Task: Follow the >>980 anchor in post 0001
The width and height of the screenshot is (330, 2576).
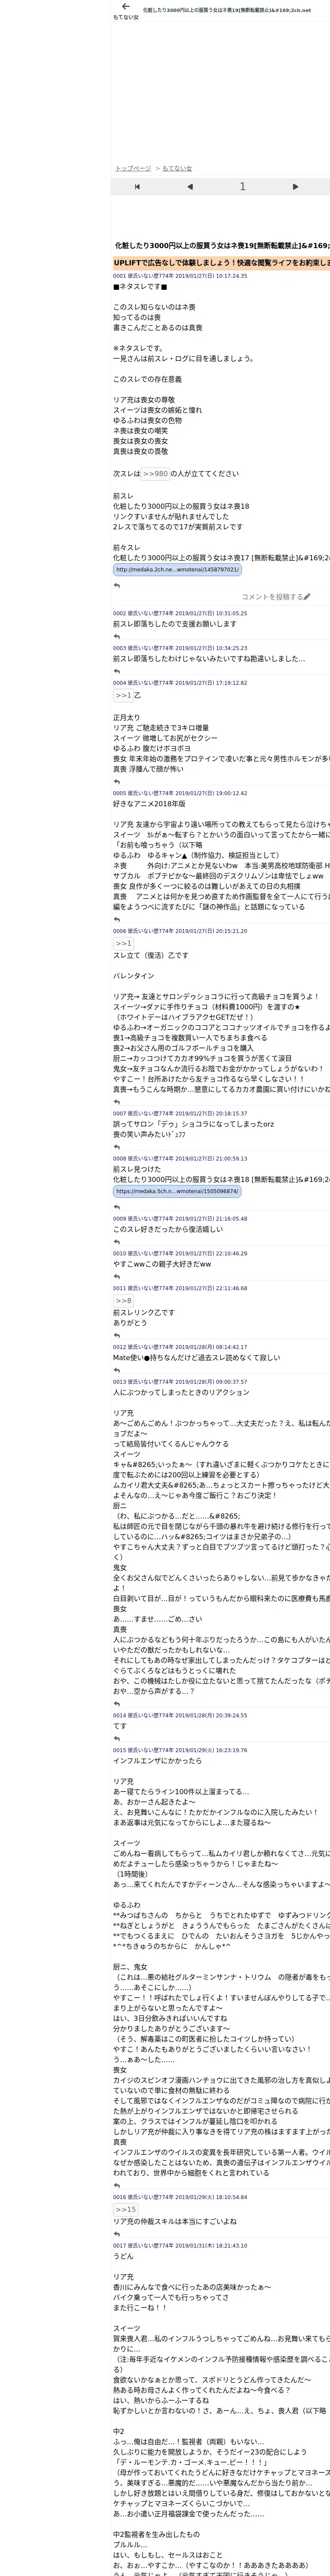Action: [155, 474]
